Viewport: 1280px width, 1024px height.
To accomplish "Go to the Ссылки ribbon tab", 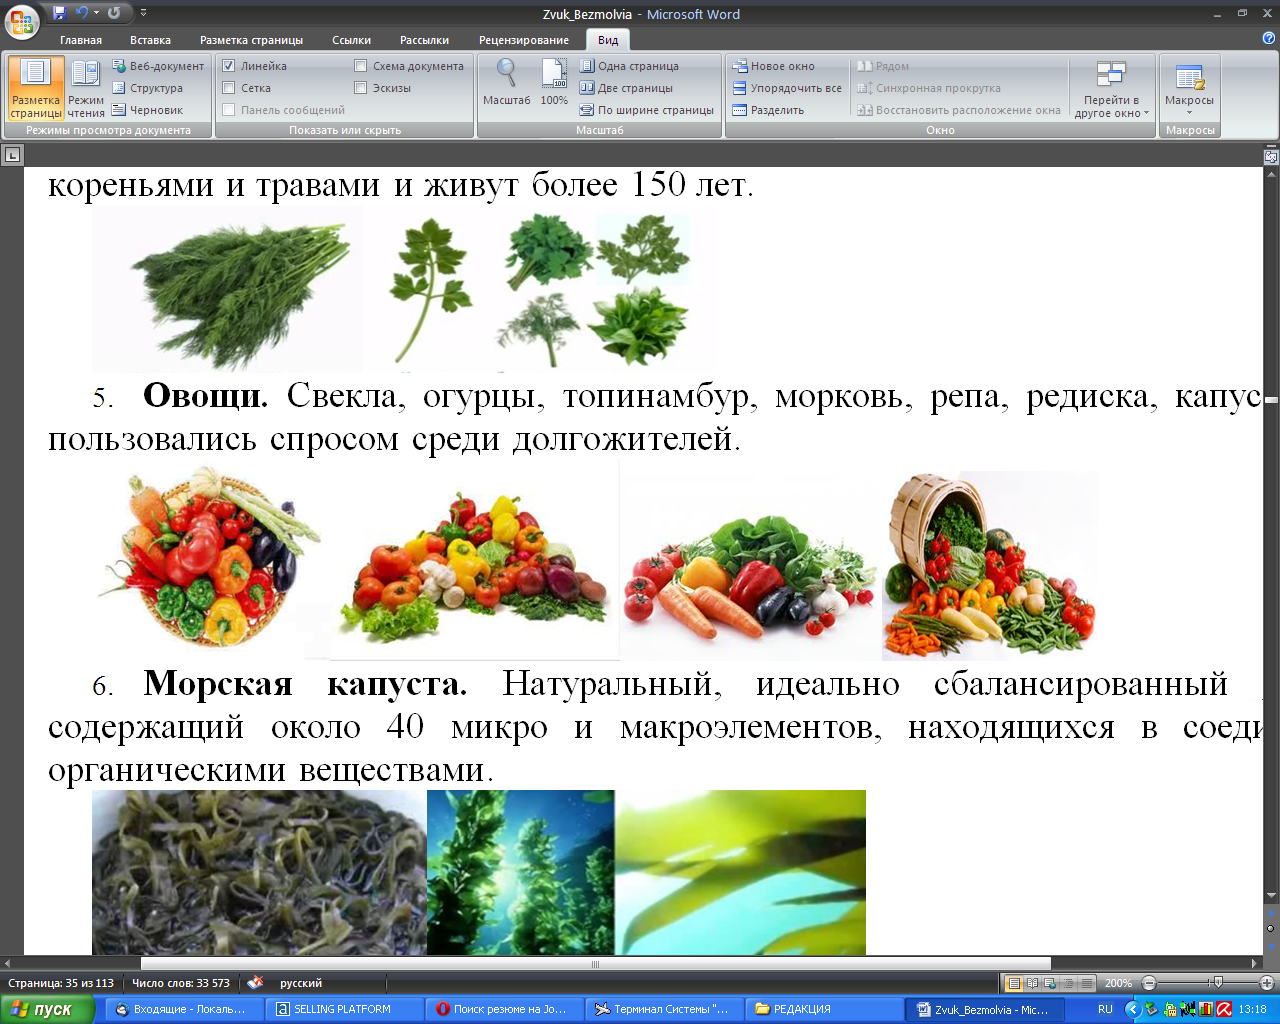I will (x=351, y=40).
